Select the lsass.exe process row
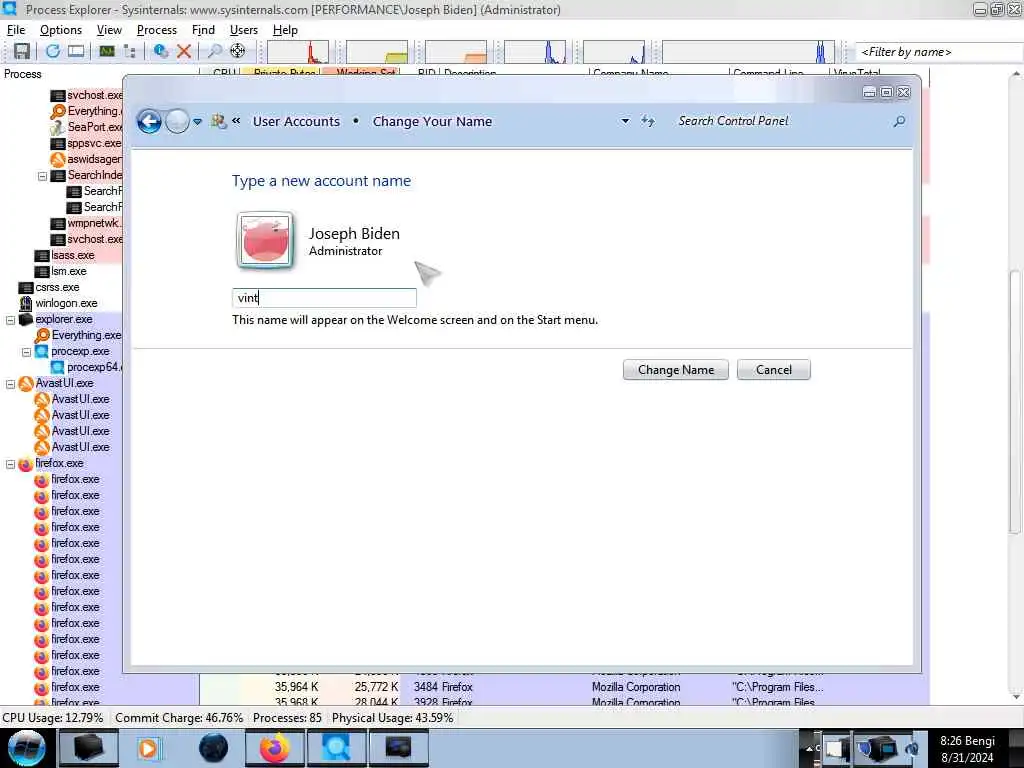The height and width of the screenshot is (768, 1024). click(x=73, y=255)
